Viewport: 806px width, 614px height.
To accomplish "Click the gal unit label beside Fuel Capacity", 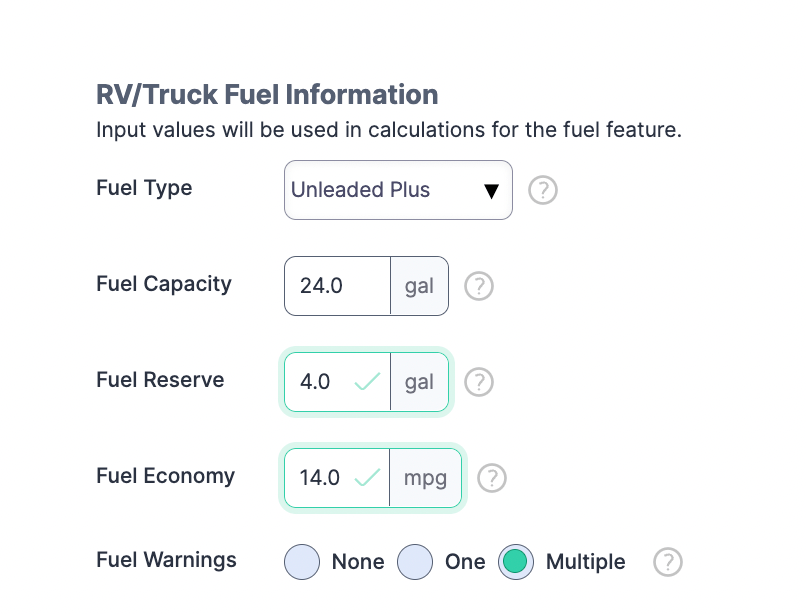I will point(419,286).
